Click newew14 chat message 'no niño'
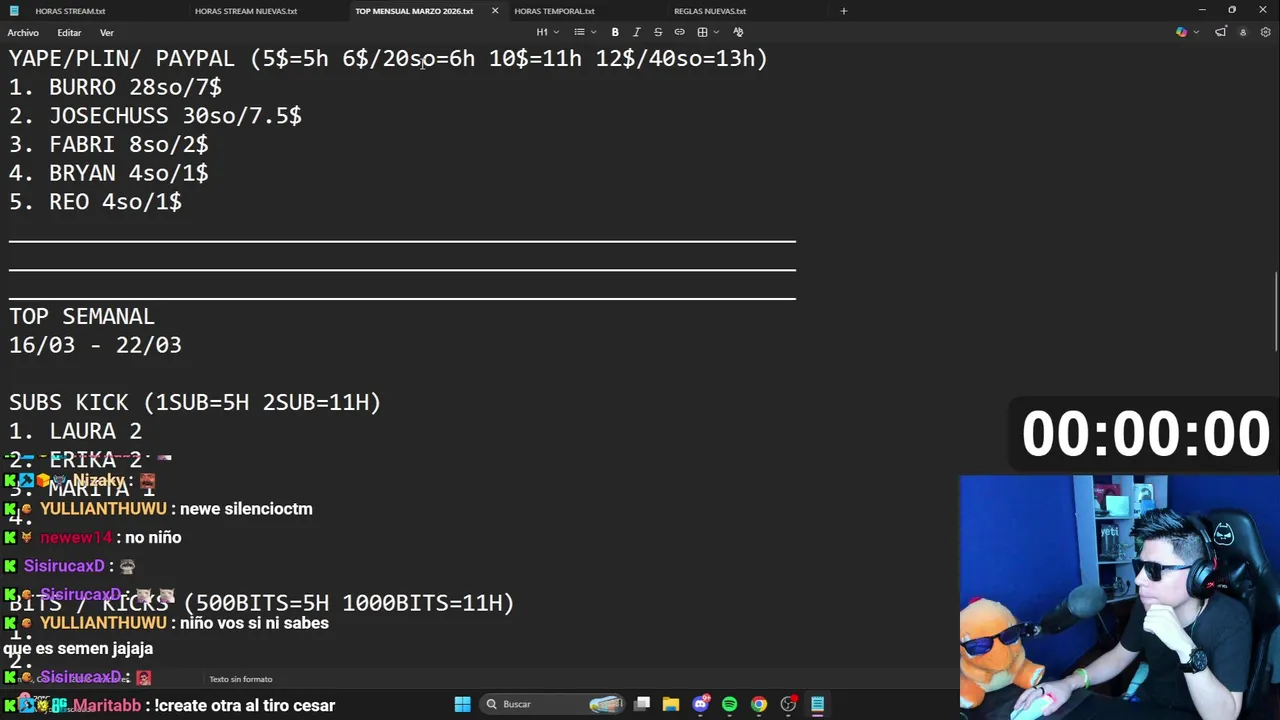Screen dimensions: 1280x720 coord(153,538)
